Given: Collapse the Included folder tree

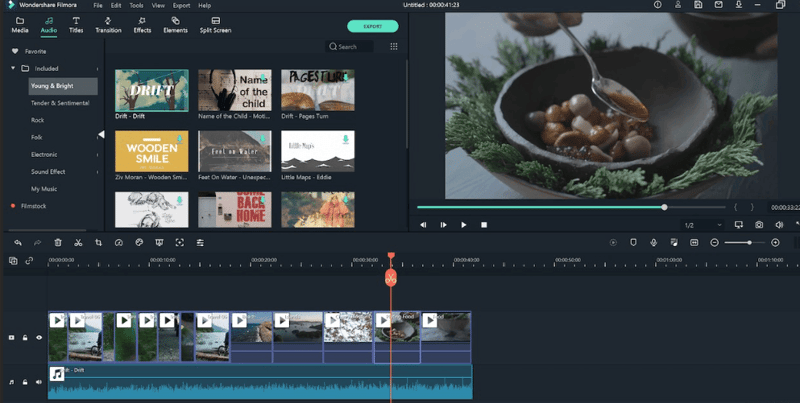Looking at the screenshot, I should [x=13, y=68].
